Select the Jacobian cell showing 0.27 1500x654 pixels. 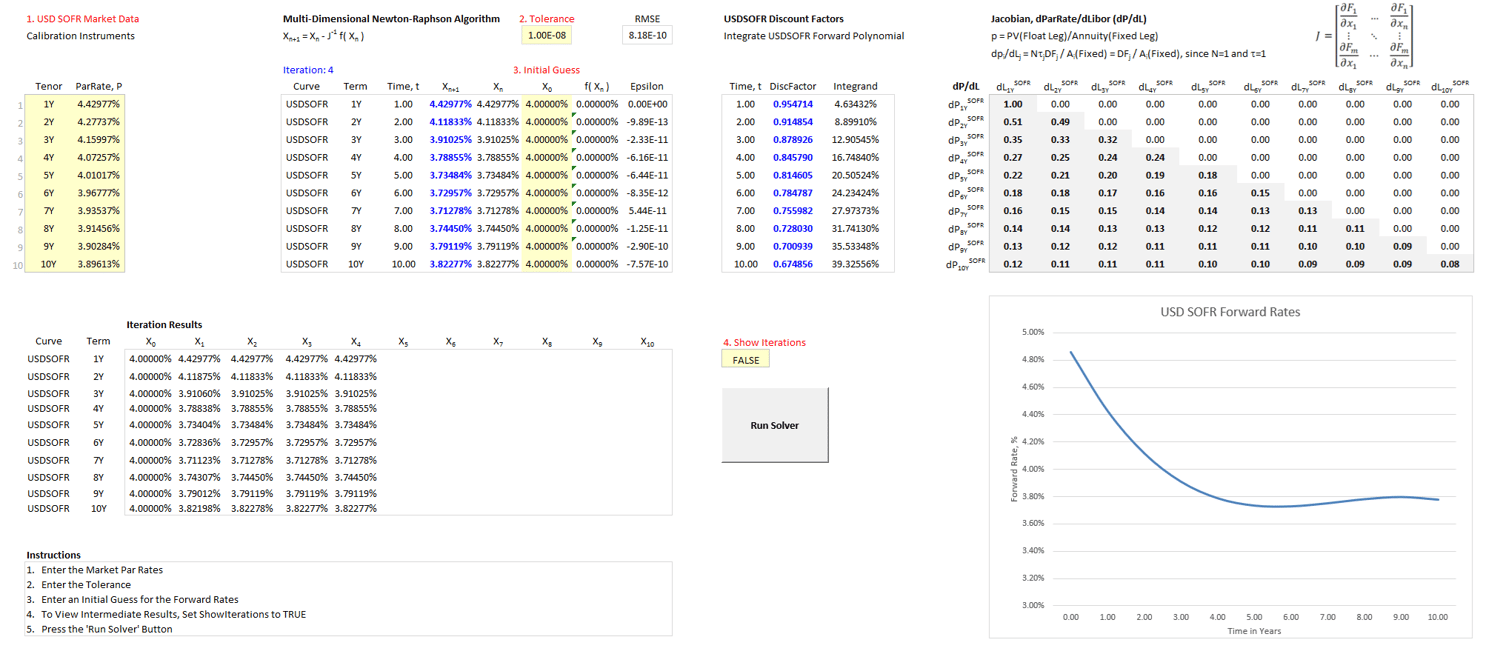pos(1013,158)
